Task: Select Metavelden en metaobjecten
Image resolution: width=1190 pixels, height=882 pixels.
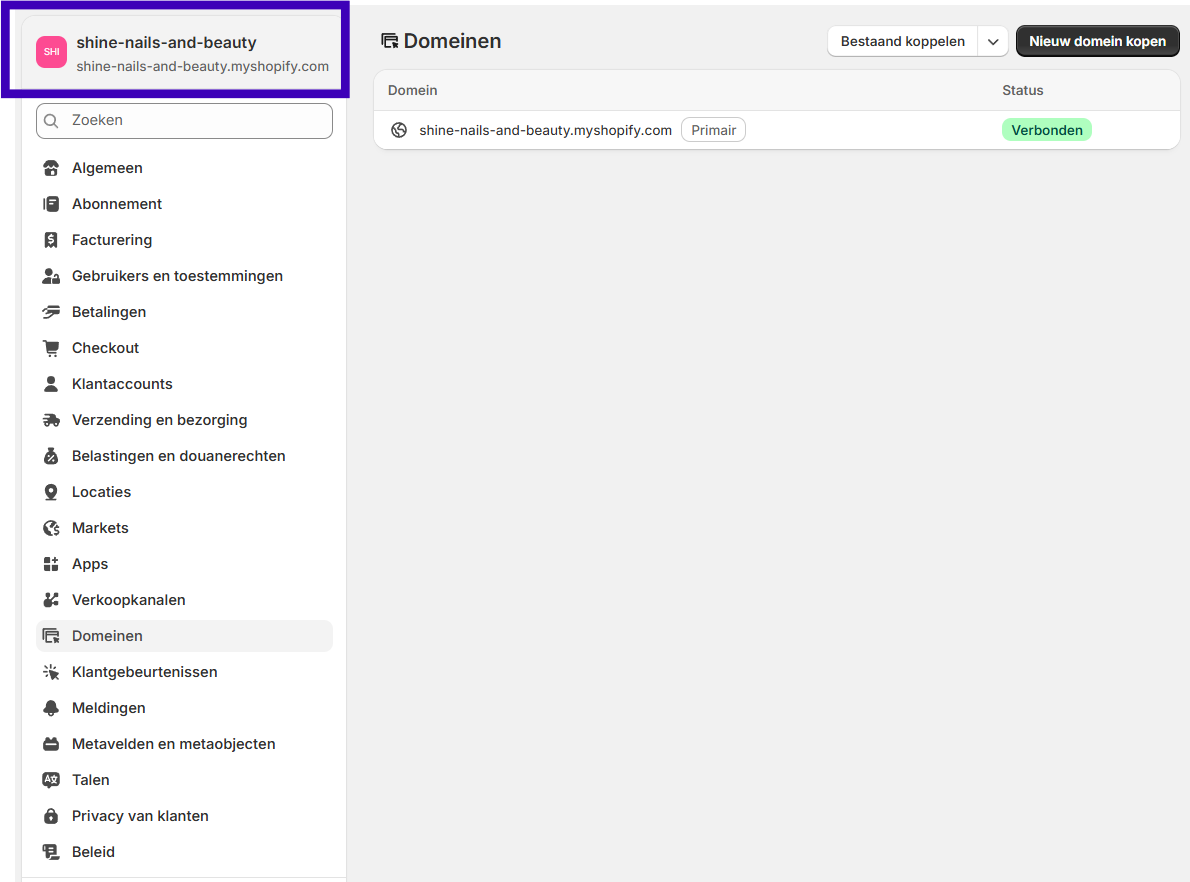Action: point(173,744)
